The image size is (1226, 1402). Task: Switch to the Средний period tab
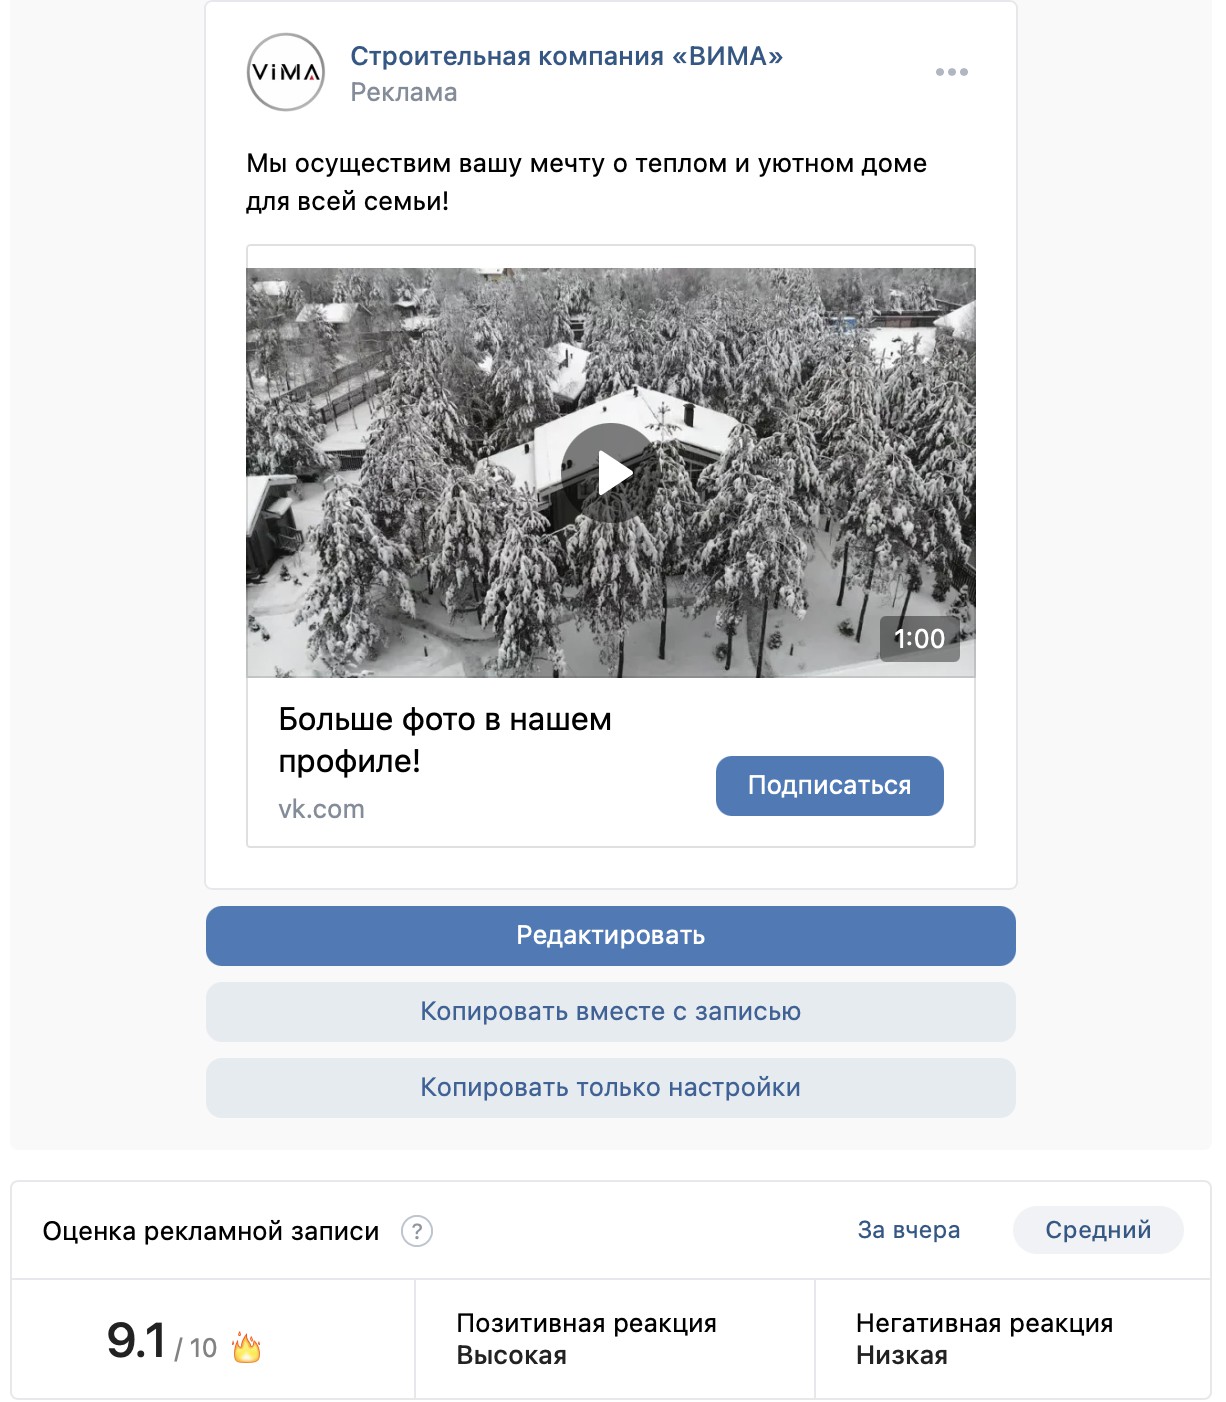(1098, 1230)
